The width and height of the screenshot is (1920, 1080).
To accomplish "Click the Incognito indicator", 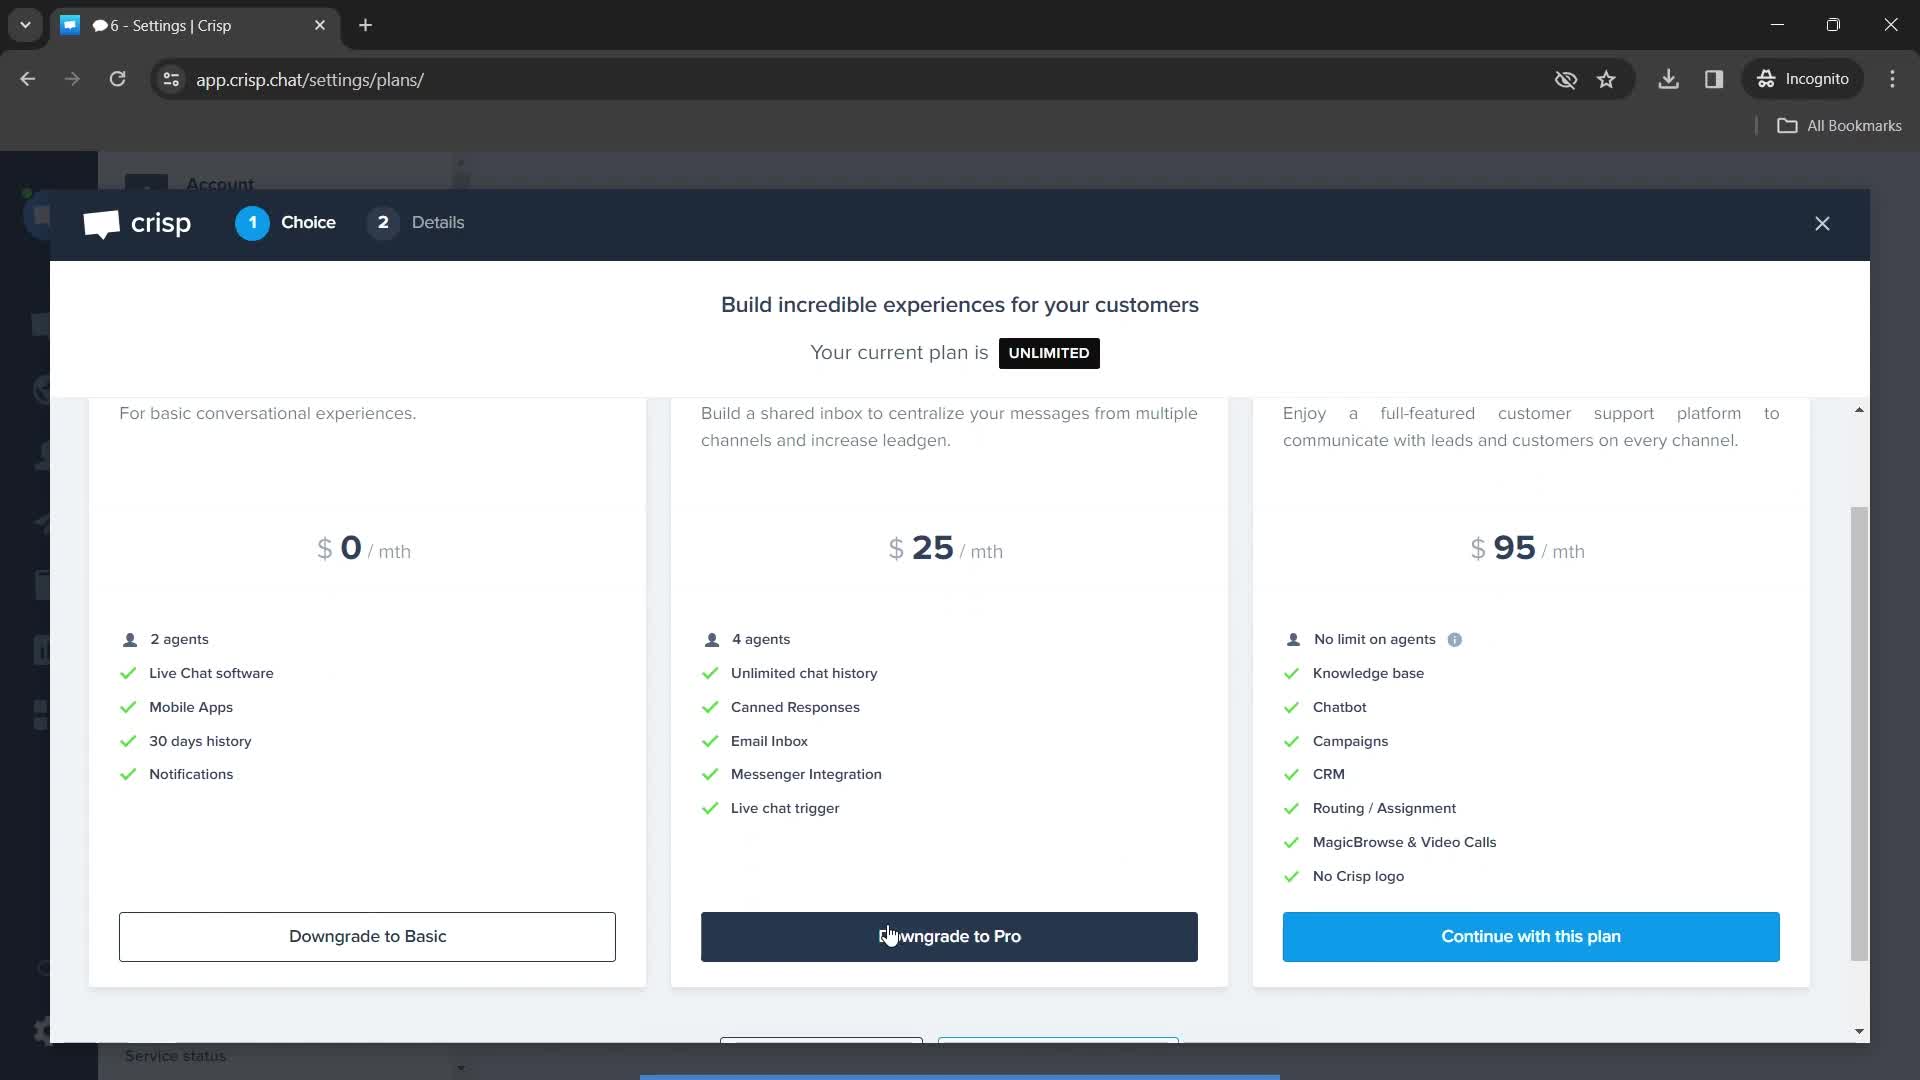I will 1803,79.
